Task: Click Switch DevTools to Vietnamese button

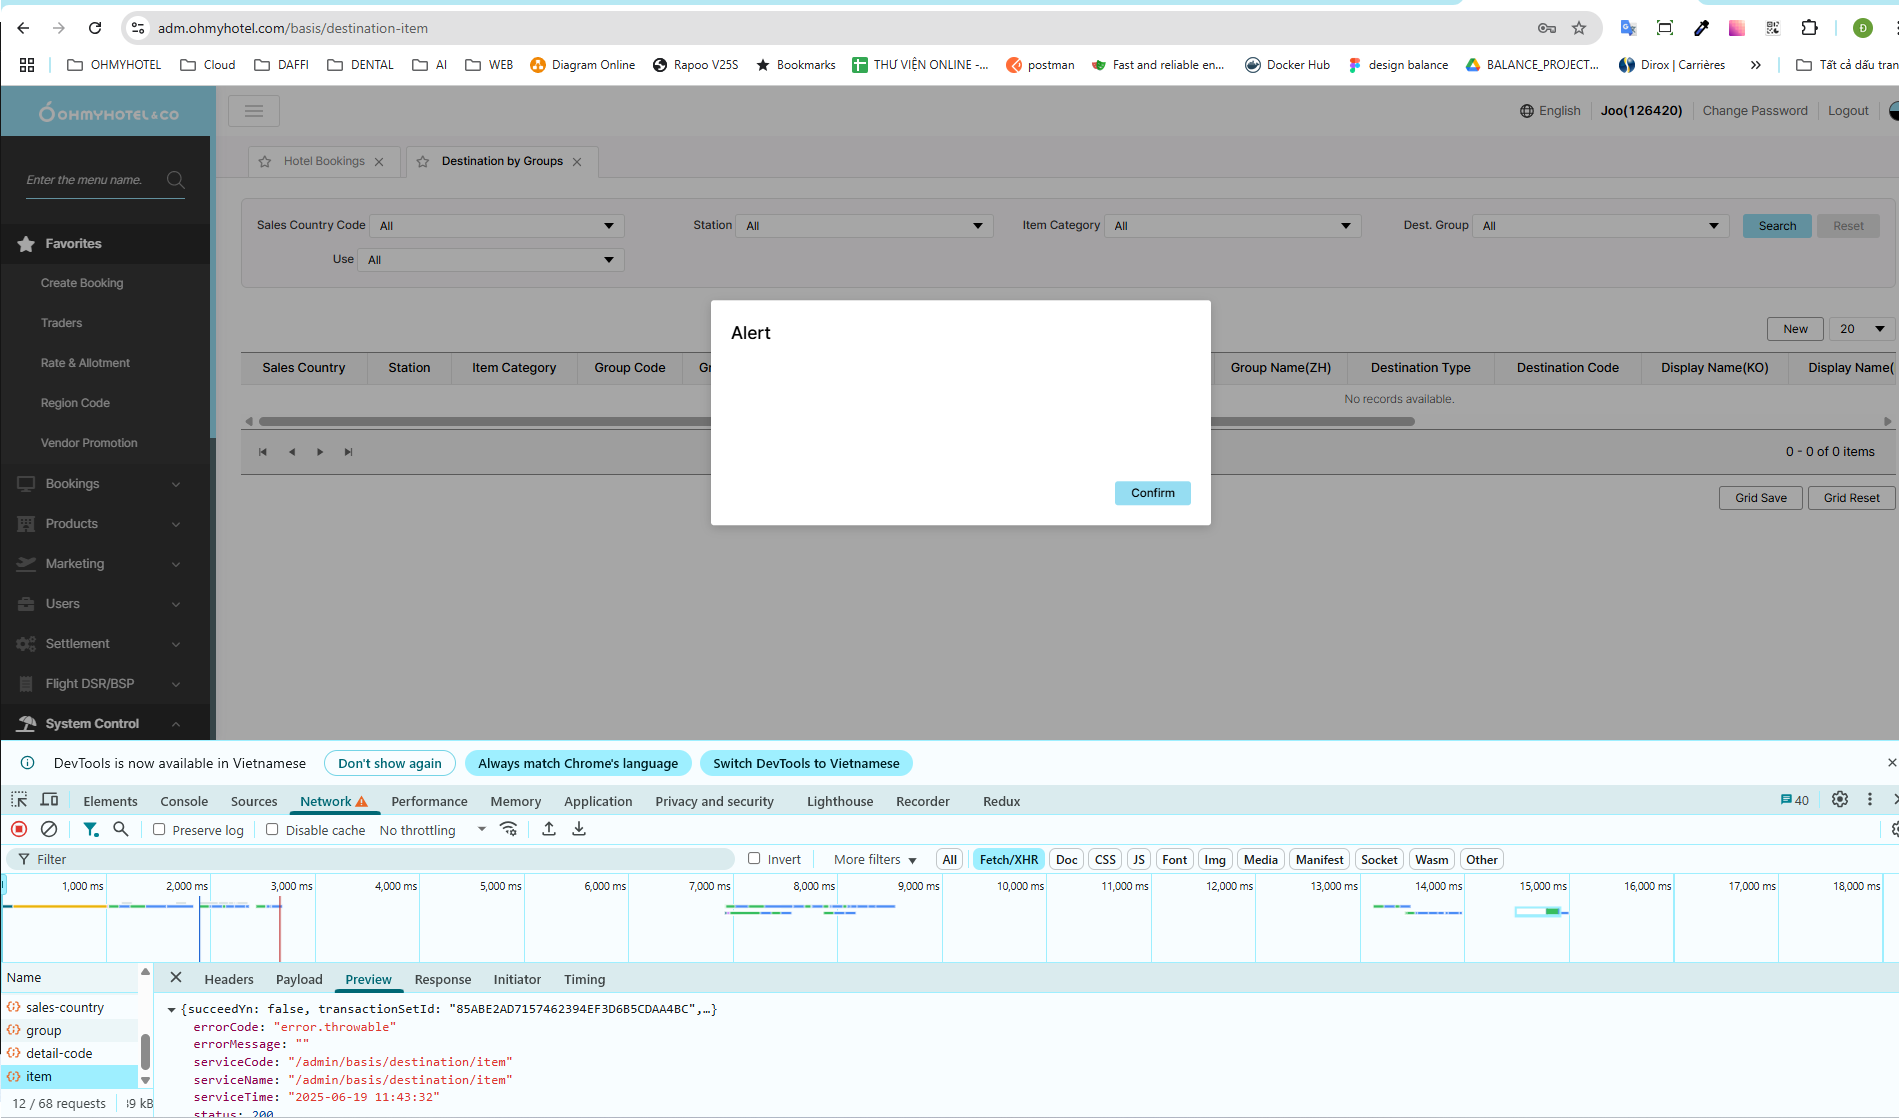Action: (806, 763)
